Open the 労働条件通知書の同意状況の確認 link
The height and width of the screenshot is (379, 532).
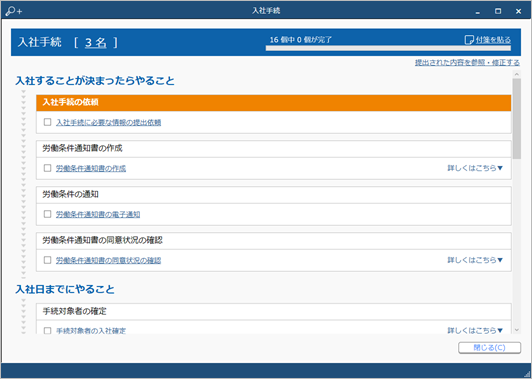click(x=108, y=260)
